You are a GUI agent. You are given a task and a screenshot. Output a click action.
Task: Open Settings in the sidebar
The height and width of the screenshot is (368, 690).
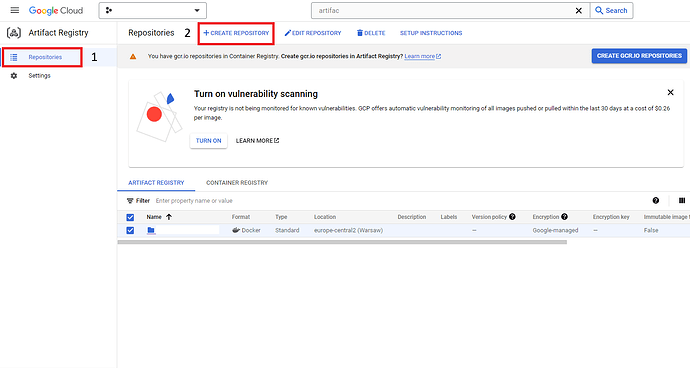pyautogui.click(x=40, y=76)
